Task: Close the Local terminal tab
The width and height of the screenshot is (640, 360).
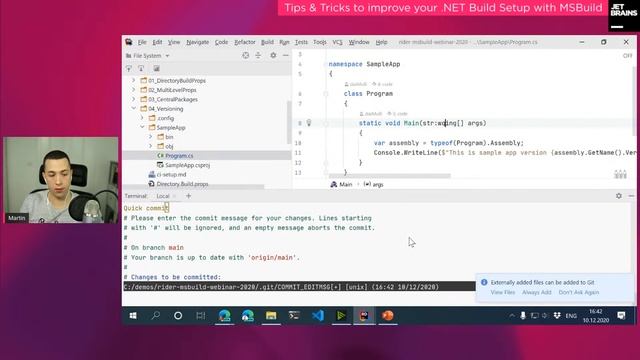Action: (x=174, y=196)
